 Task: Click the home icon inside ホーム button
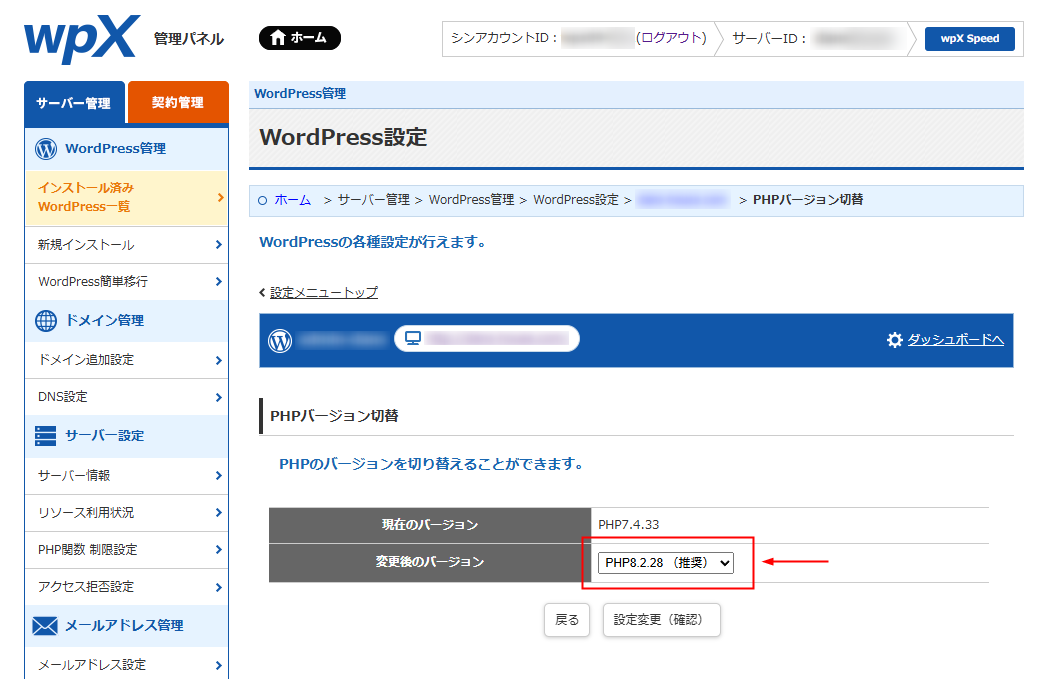pyautogui.click(x=278, y=38)
